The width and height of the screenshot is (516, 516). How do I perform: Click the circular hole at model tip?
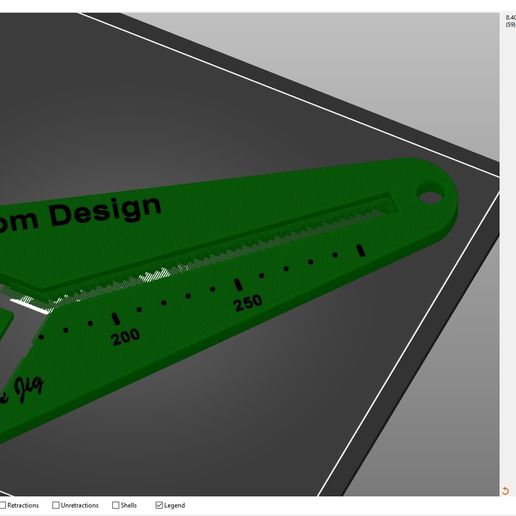coord(430,197)
